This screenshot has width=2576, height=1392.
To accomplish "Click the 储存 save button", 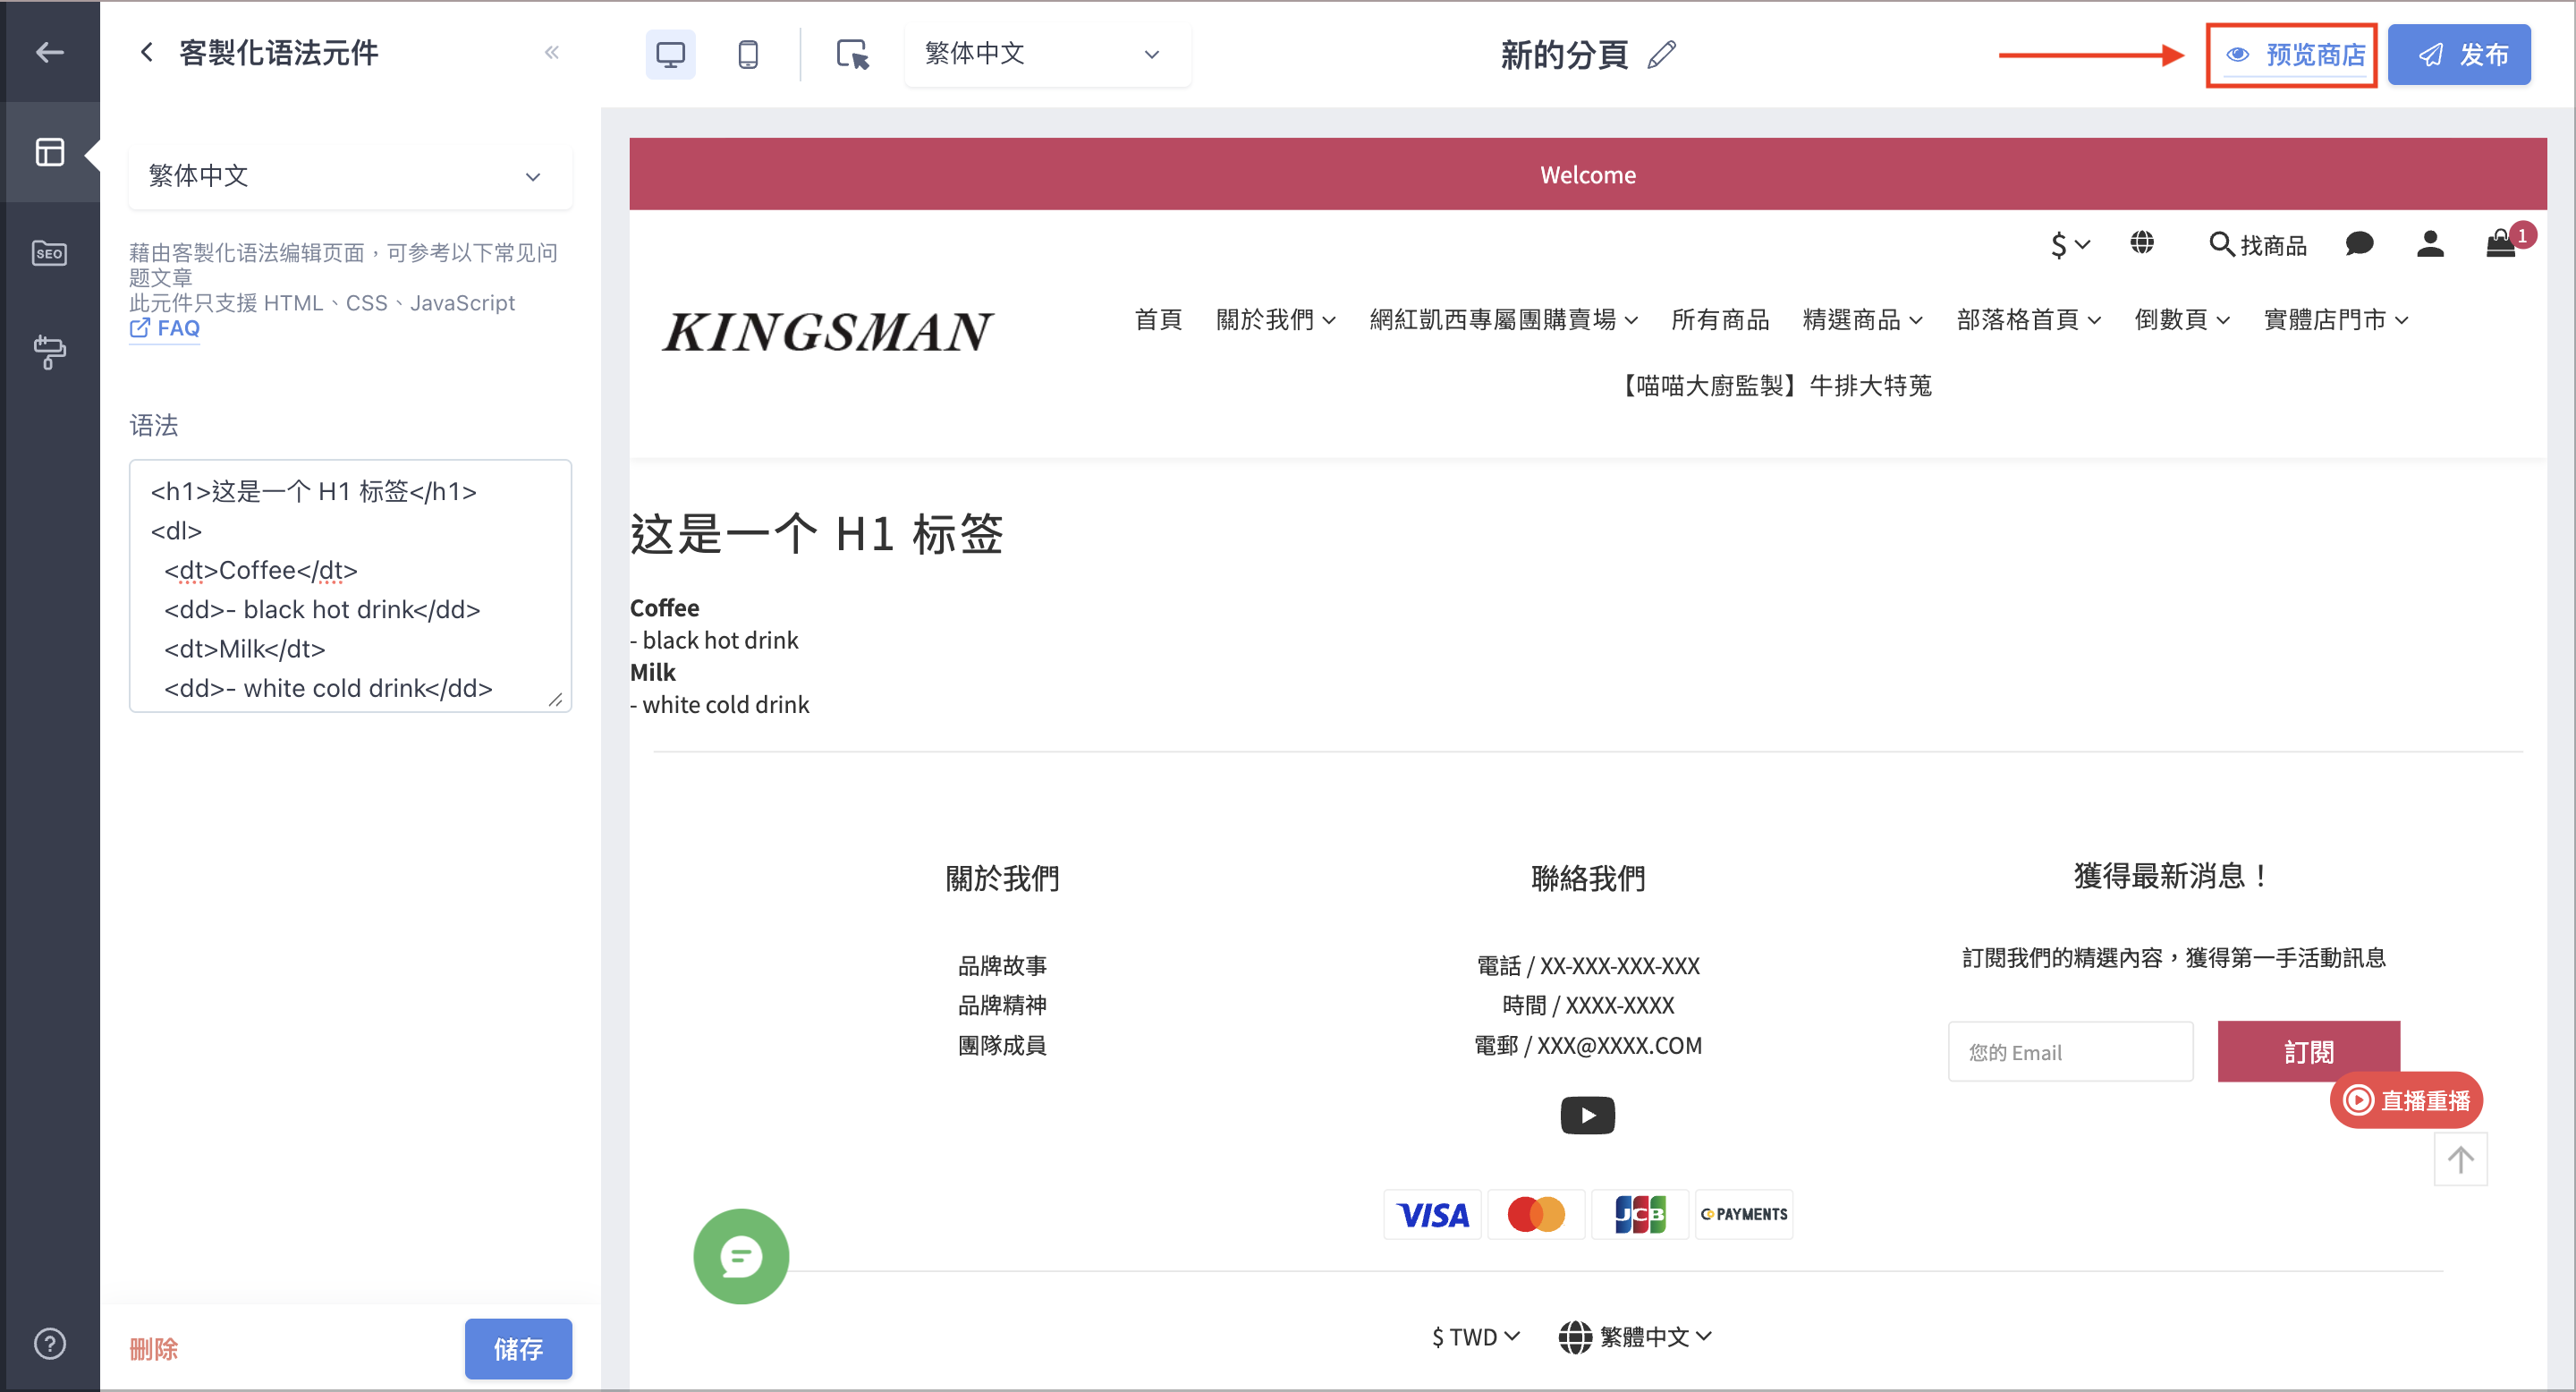I will click(518, 1349).
